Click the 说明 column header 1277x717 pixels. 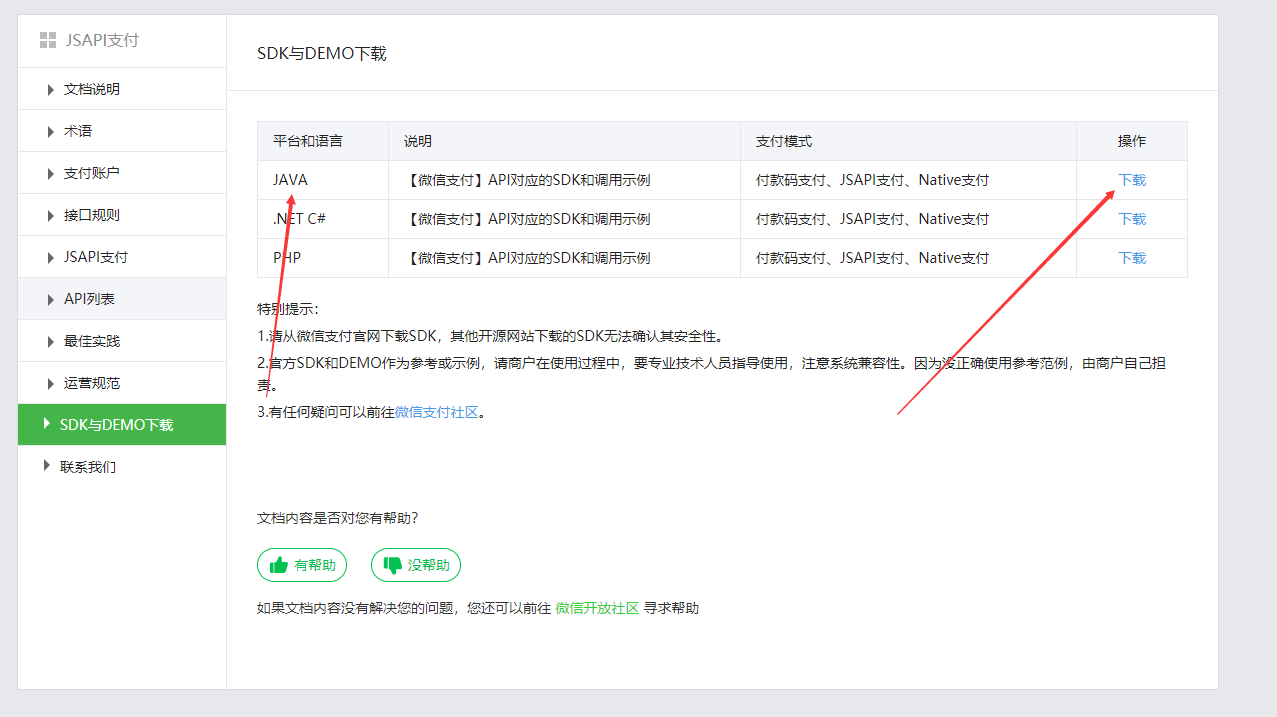point(565,141)
